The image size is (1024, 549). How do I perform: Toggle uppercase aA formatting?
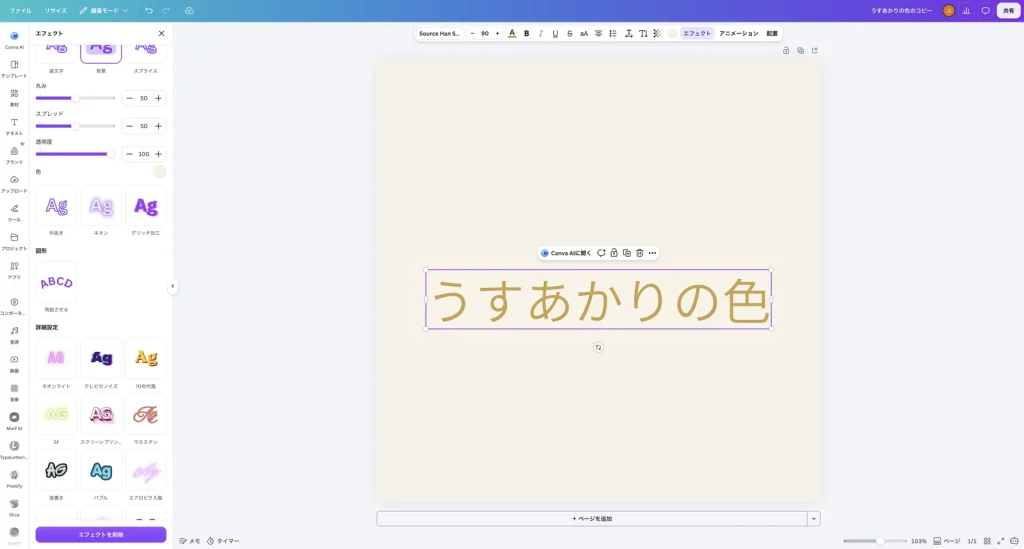pos(584,33)
